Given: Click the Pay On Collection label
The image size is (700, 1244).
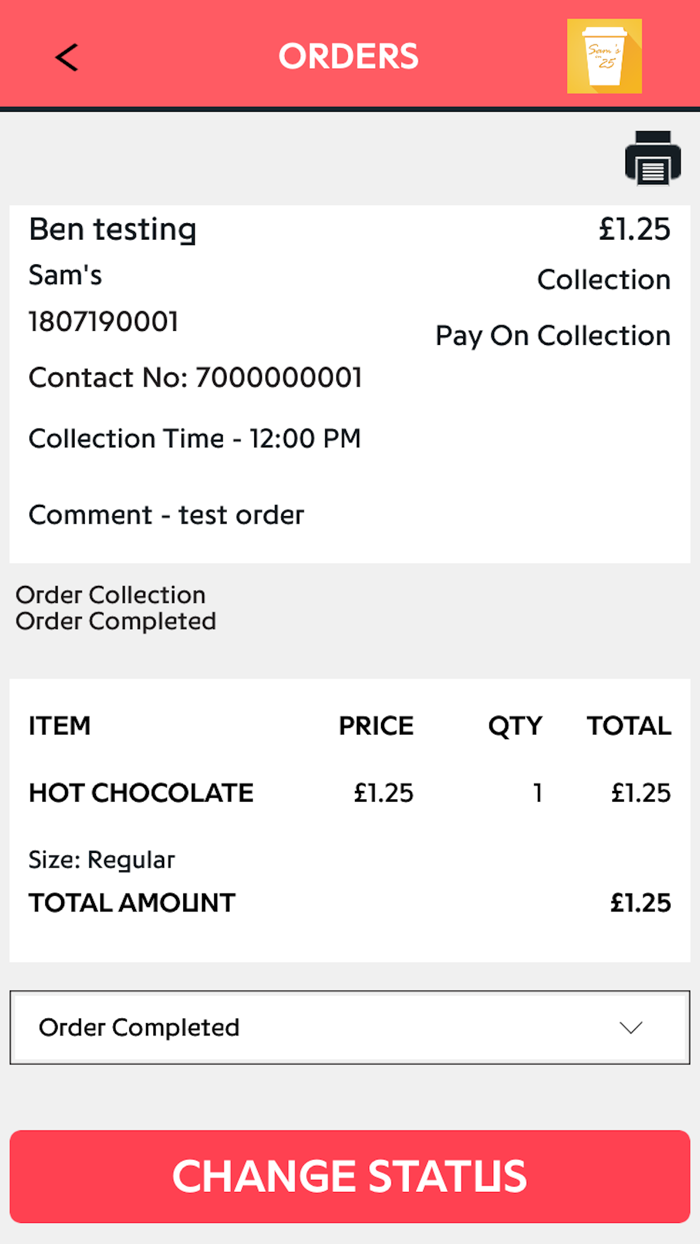Looking at the screenshot, I should tap(552, 335).
